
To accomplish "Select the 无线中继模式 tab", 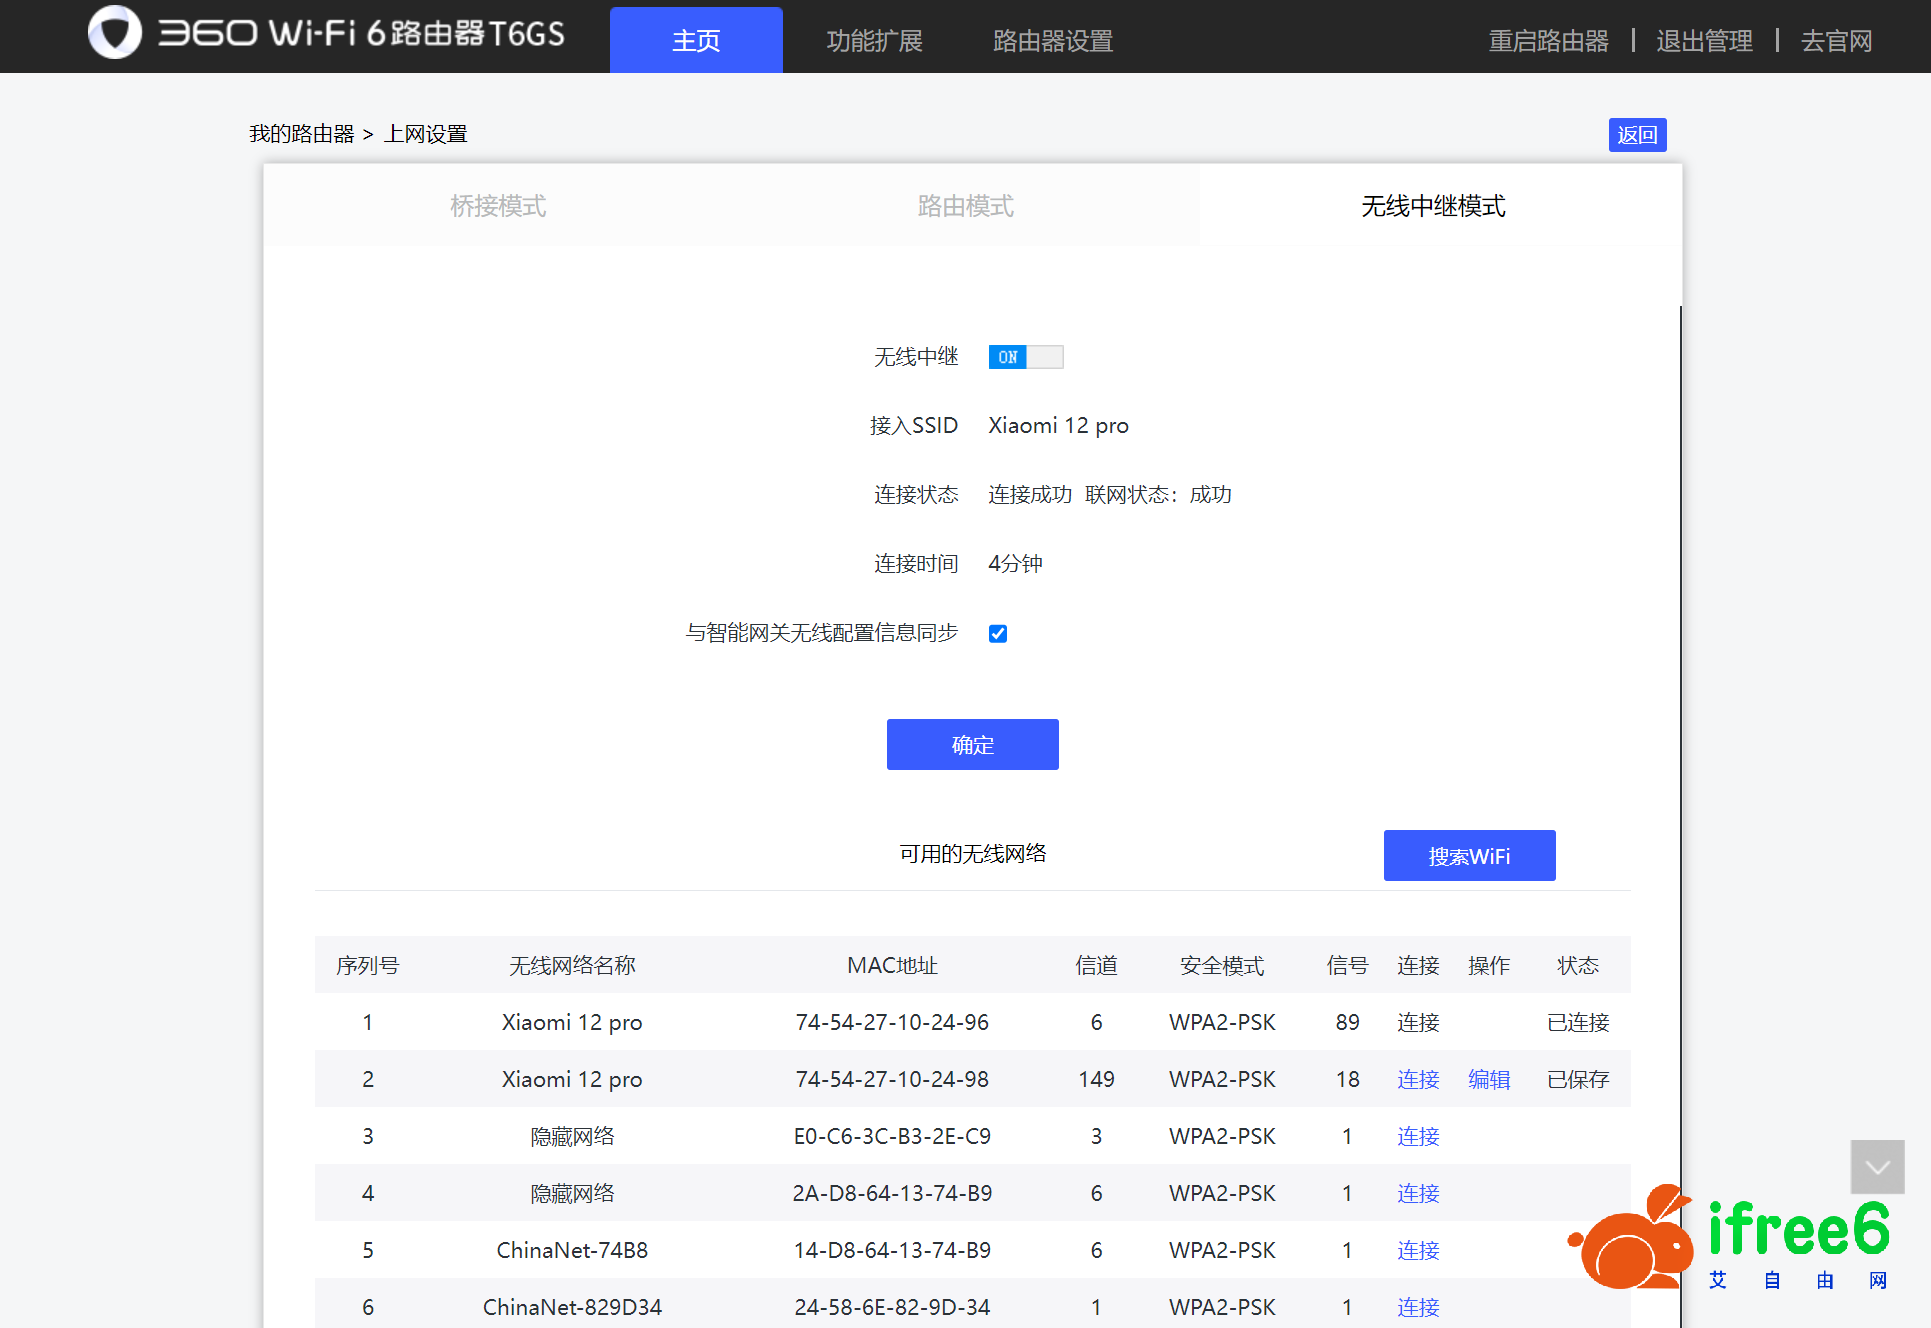I will (1432, 206).
